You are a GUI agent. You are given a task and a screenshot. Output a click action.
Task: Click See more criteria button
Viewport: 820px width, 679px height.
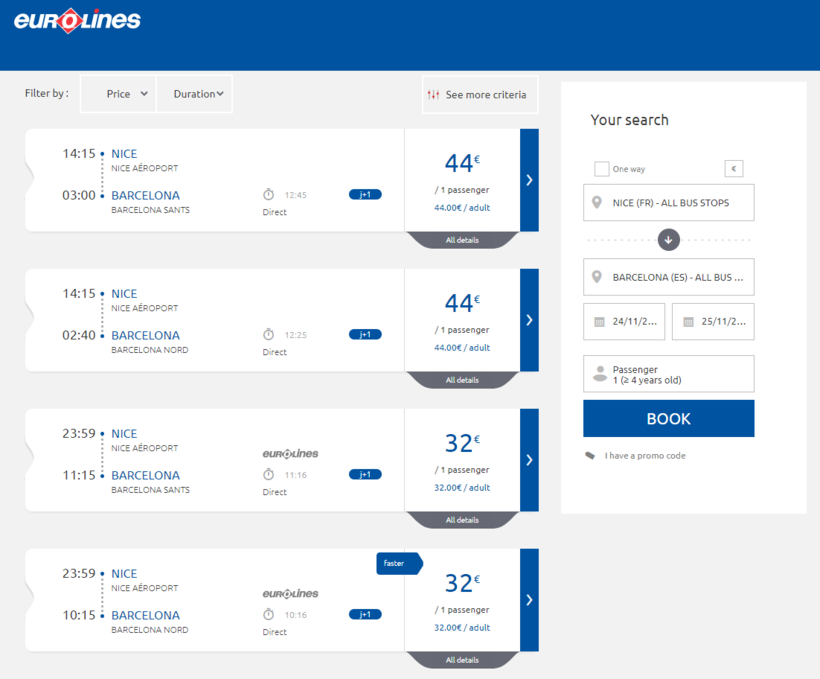pos(480,95)
